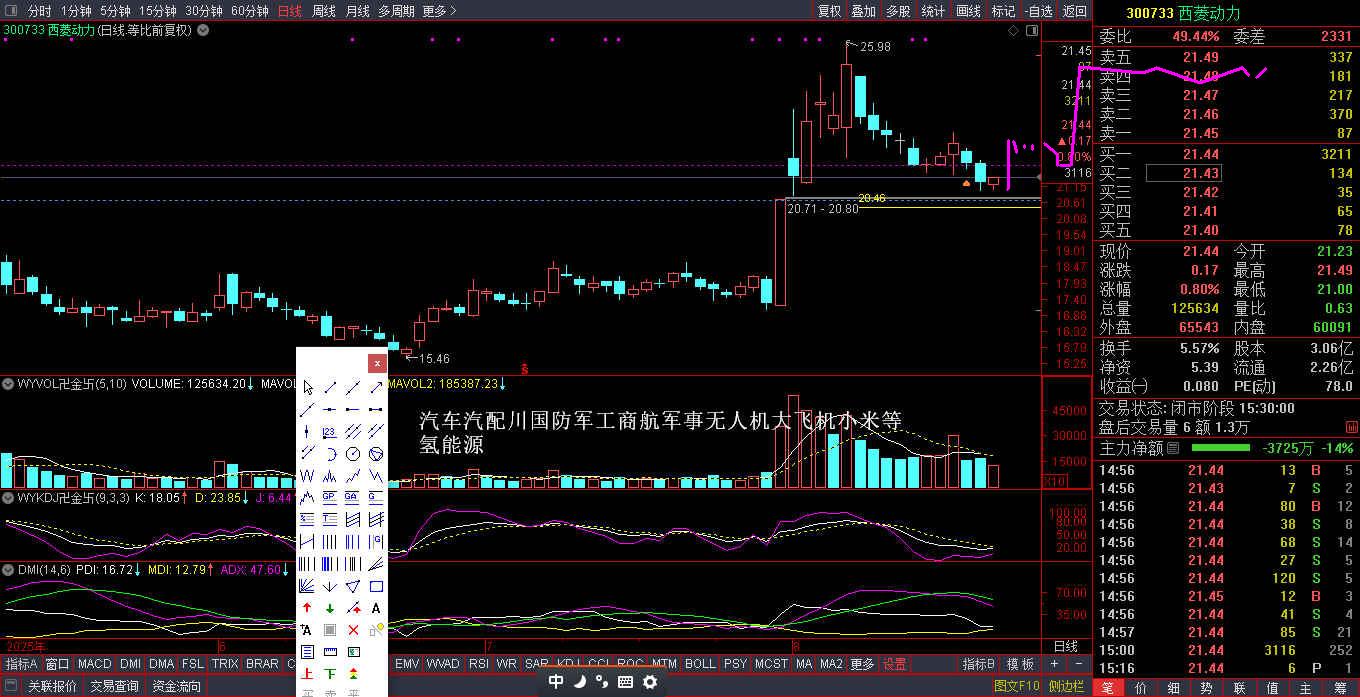Viewport: 1360px width, 697px height.
Task: Switch to the 周线 weekly chart
Action: [324, 11]
